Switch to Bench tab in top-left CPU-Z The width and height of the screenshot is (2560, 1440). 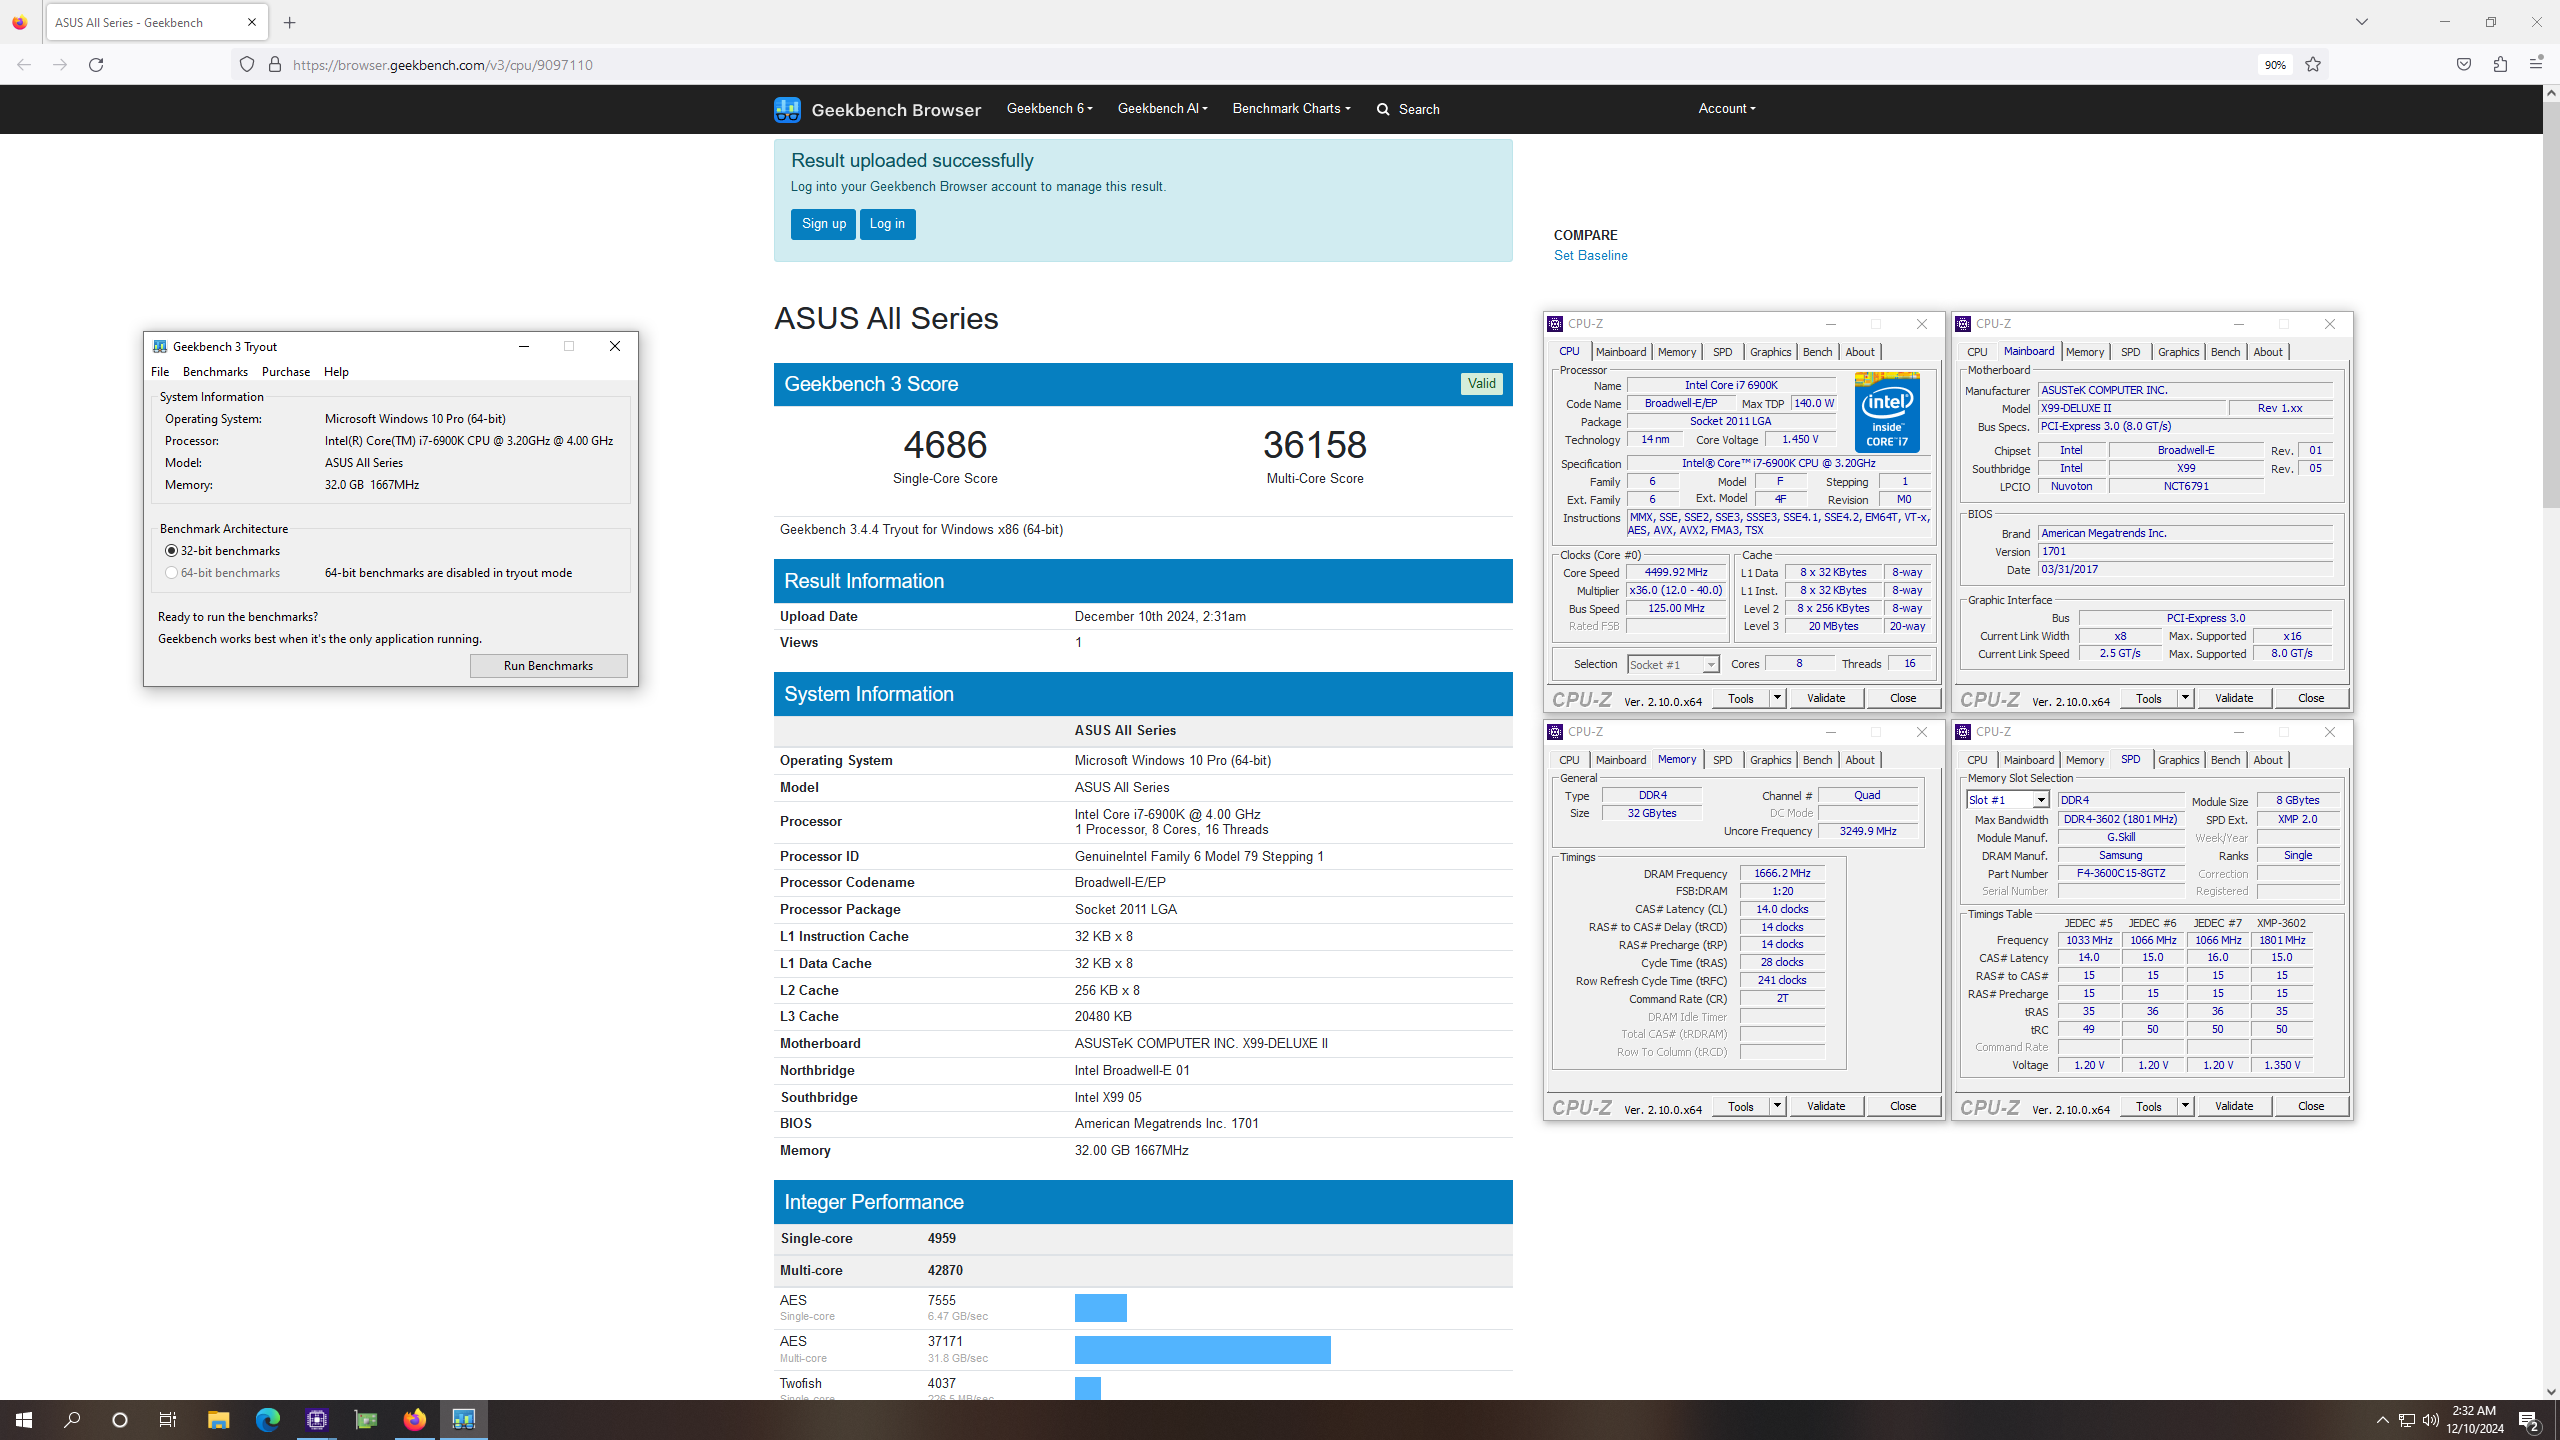coord(1817,352)
